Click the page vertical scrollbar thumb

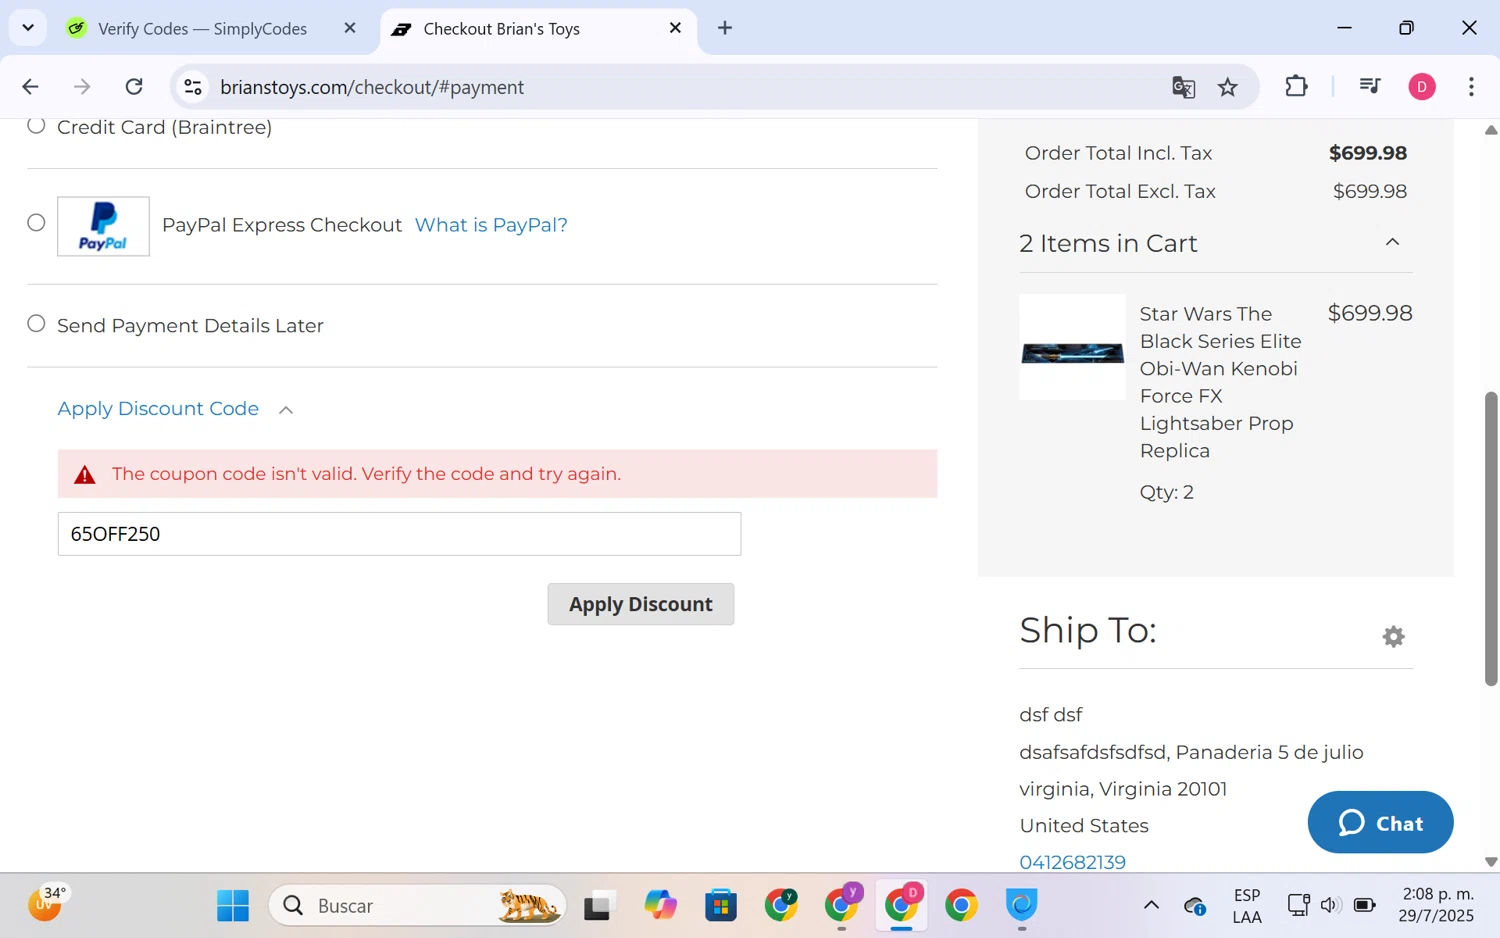(x=1491, y=538)
